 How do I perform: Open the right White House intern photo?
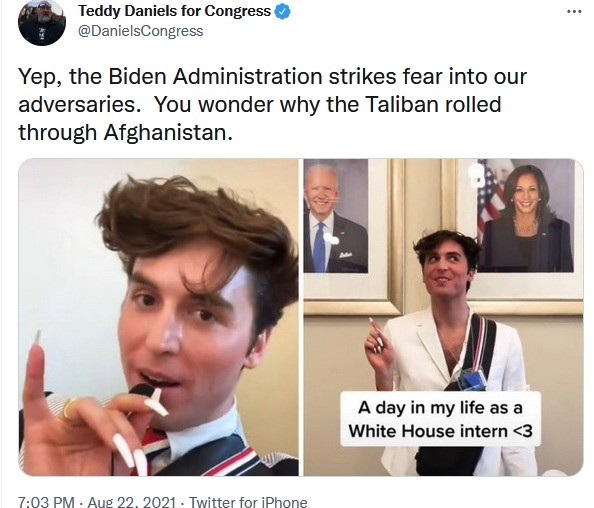(443, 317)
